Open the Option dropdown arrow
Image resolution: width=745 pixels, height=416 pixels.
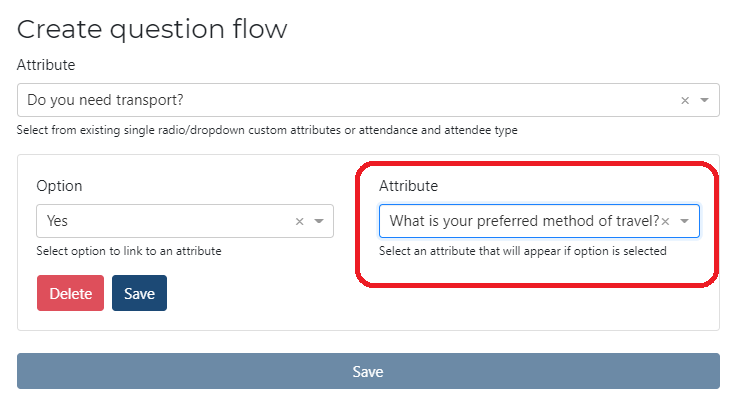tap(319, 221)
